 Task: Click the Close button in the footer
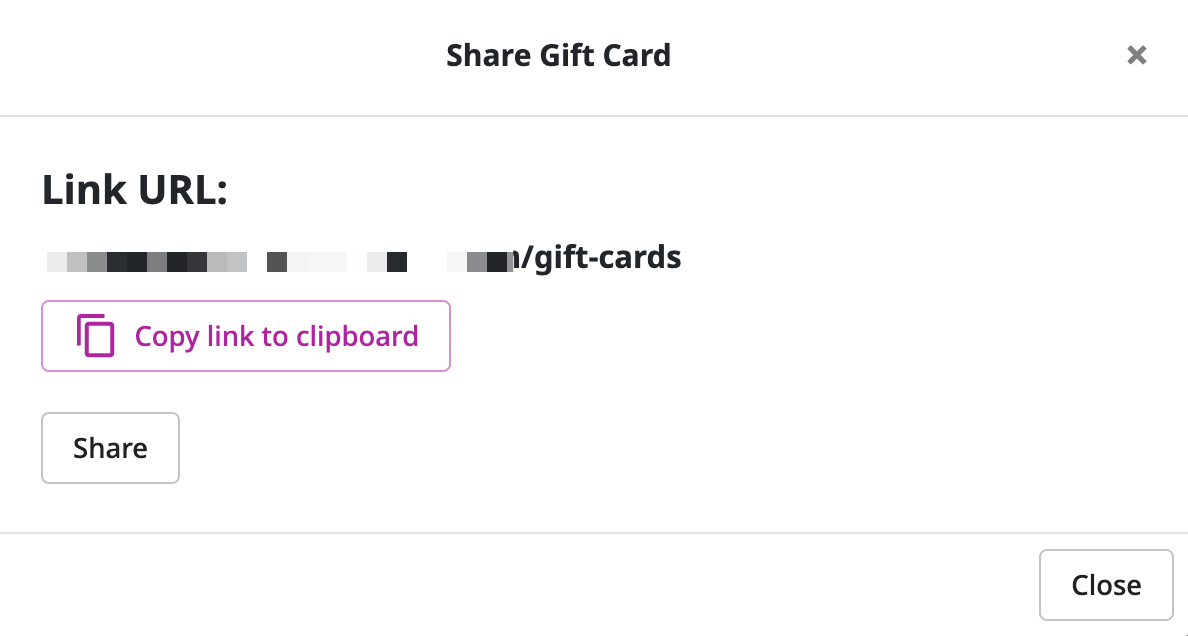click(1106, 585)
